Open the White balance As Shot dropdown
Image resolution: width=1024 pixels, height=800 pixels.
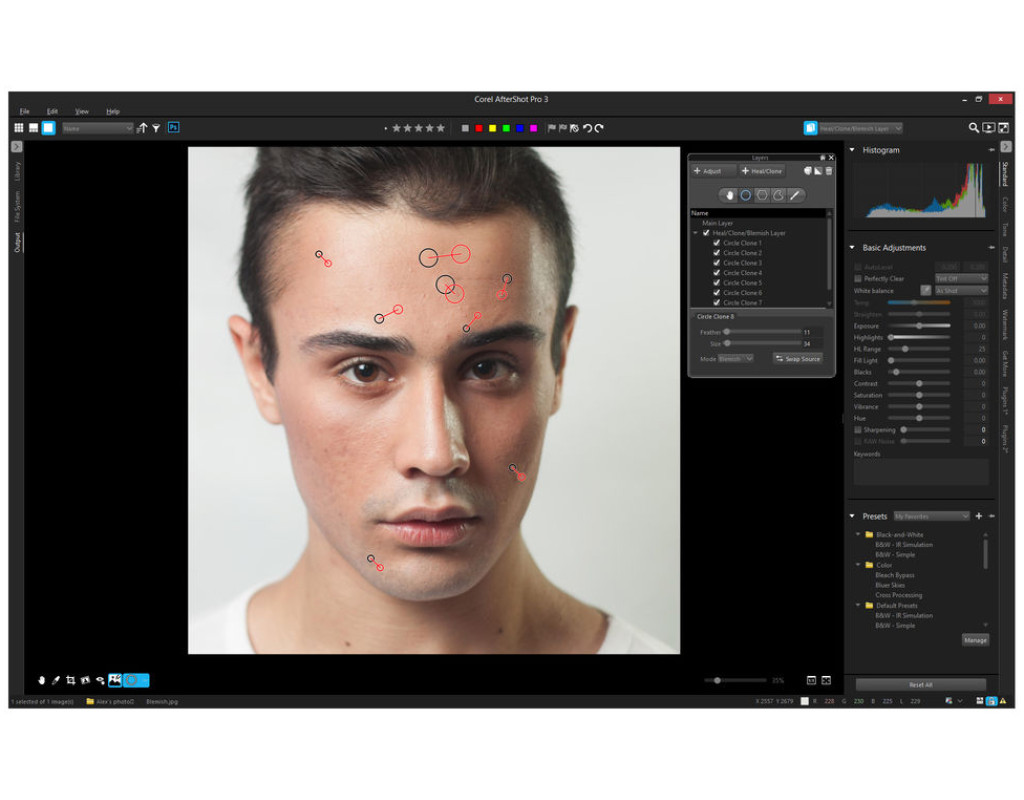[961, 291]
